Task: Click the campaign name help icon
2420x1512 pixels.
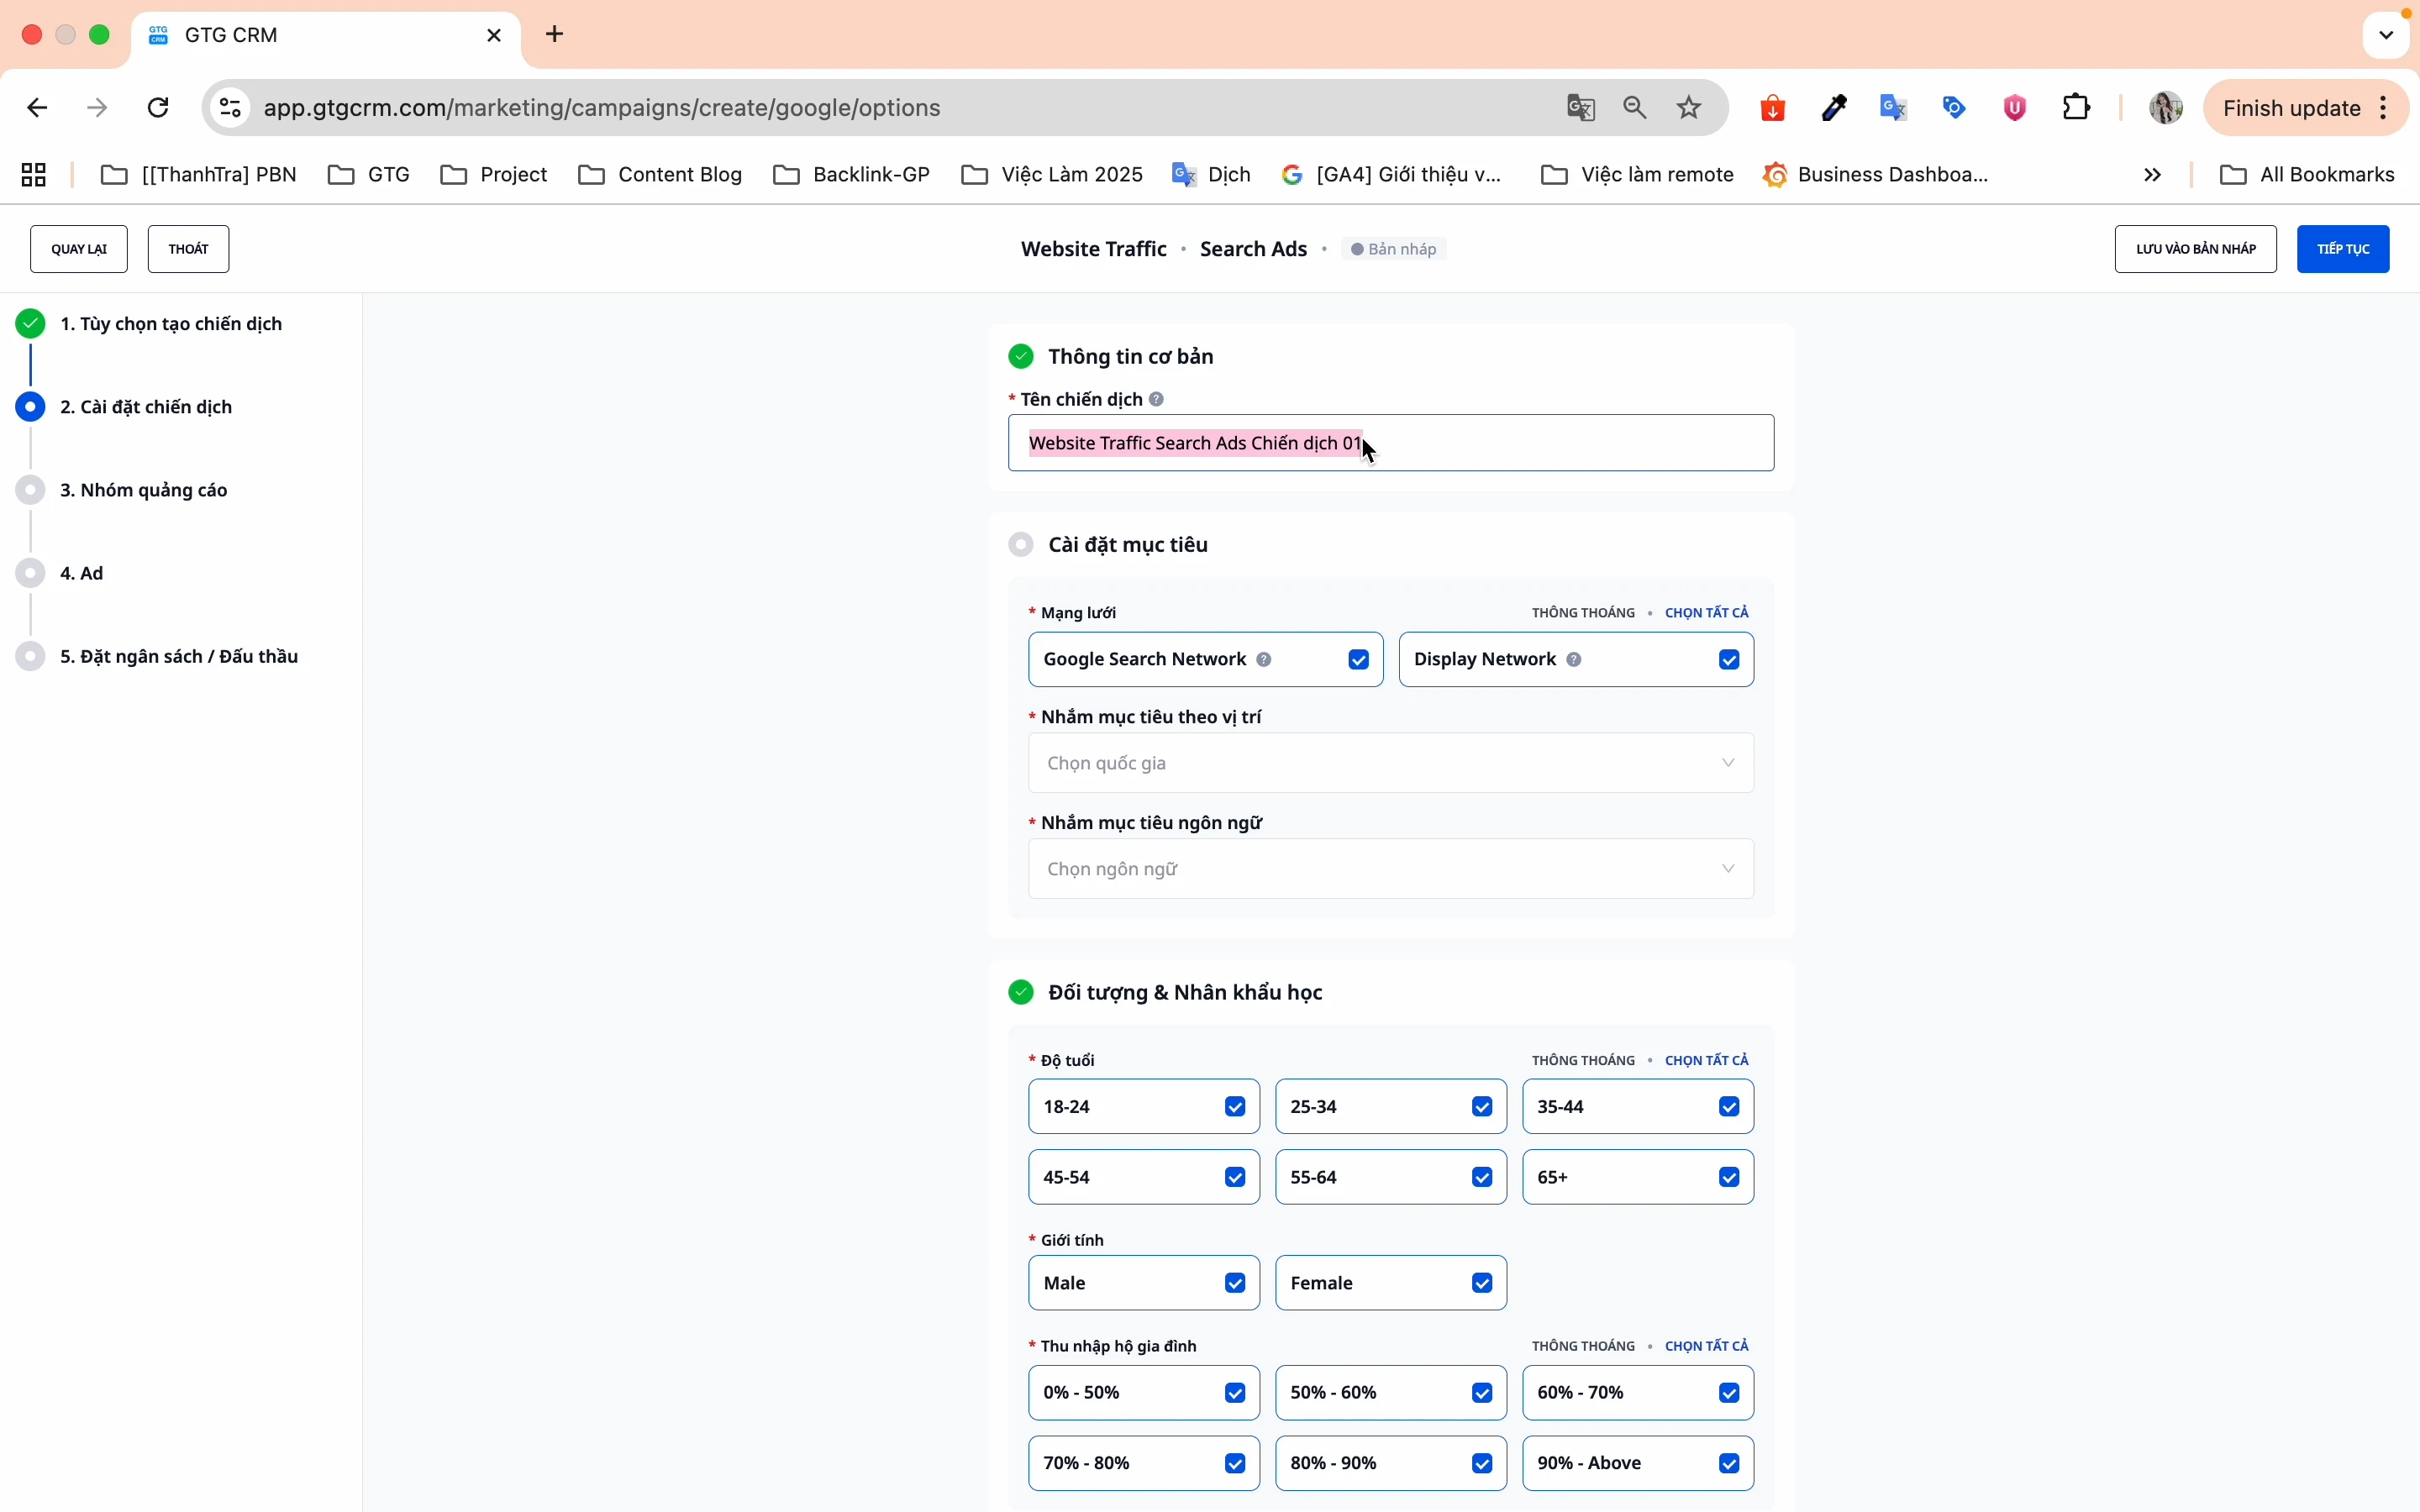Action: 1157,399
